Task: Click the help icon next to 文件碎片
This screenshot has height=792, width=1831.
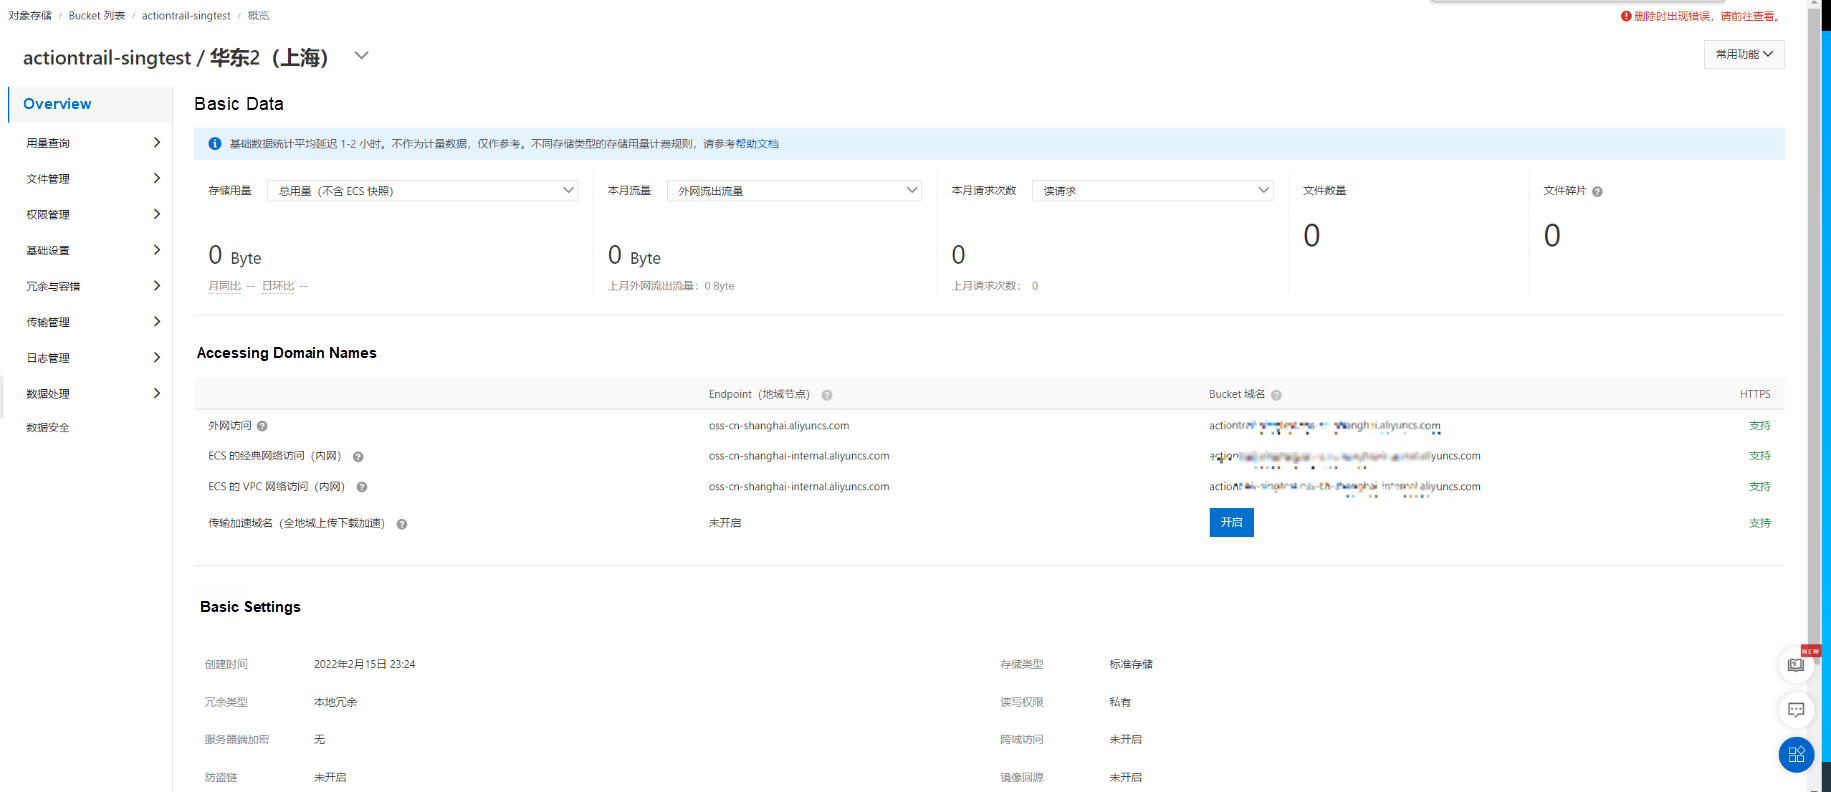Action: tap(1597, 192)
